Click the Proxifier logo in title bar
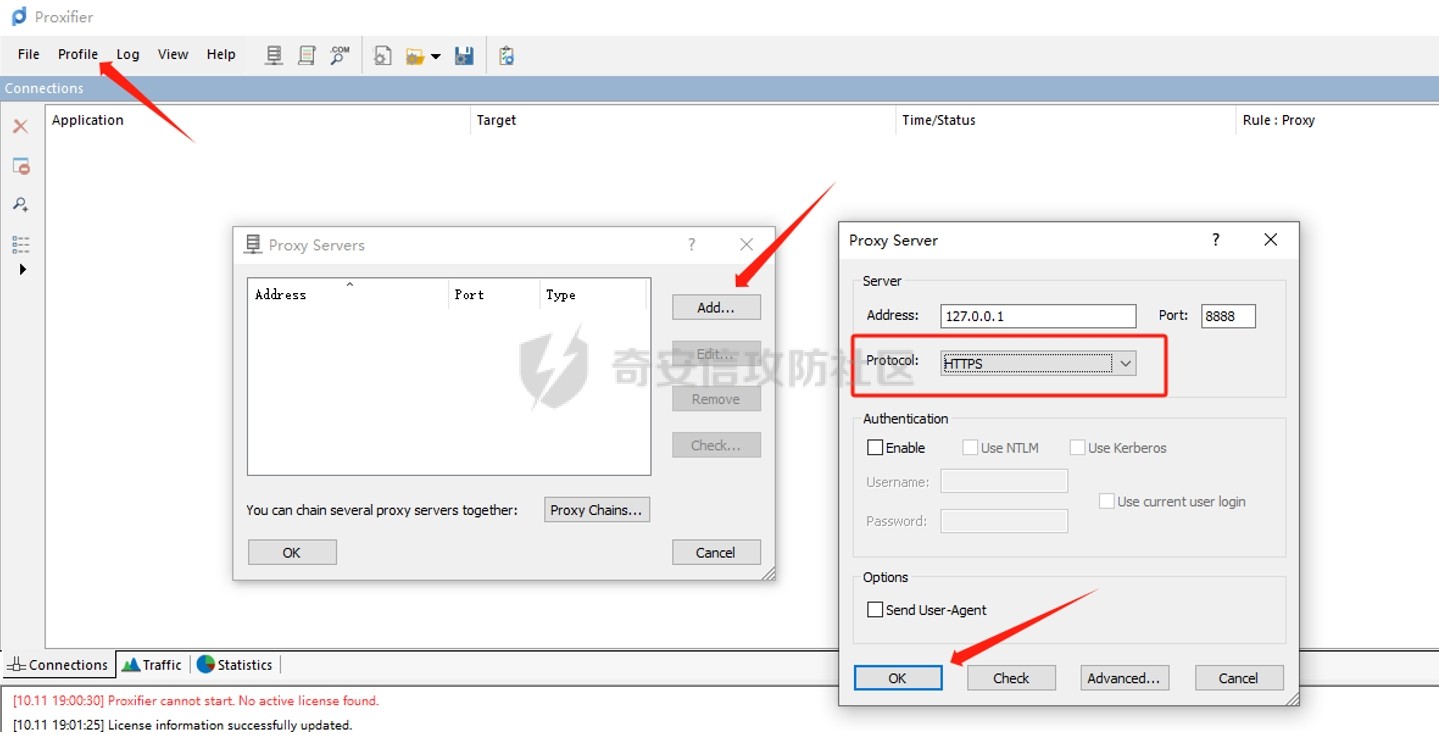The height and width of the screenshot is (735, 1439). click(19, 16)
